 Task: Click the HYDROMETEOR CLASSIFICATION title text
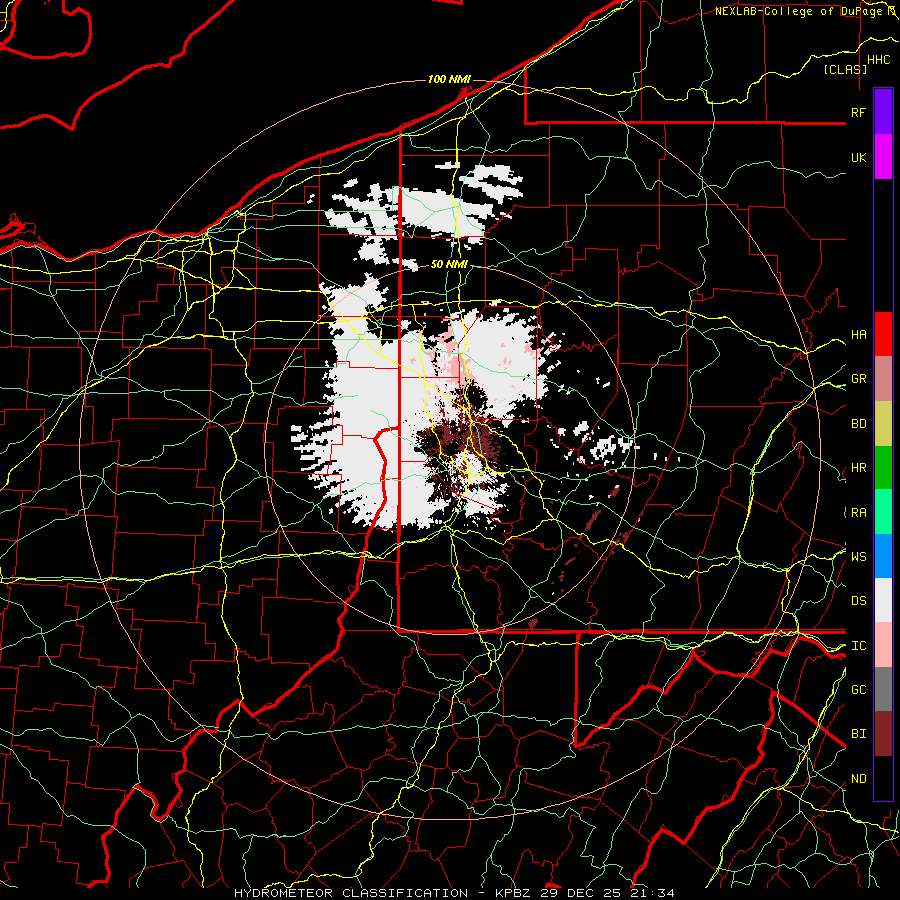(x=351, y=893)
